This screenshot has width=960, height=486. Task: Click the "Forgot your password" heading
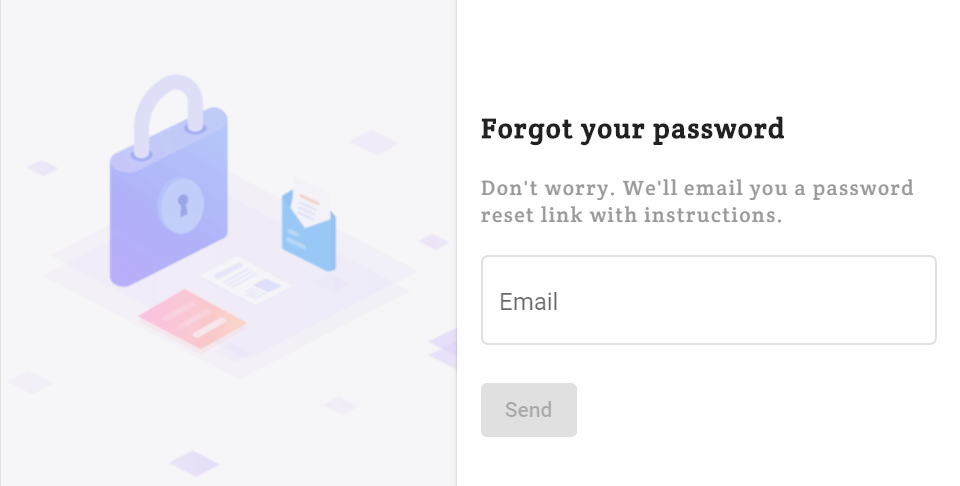click(x=632, y=129)
